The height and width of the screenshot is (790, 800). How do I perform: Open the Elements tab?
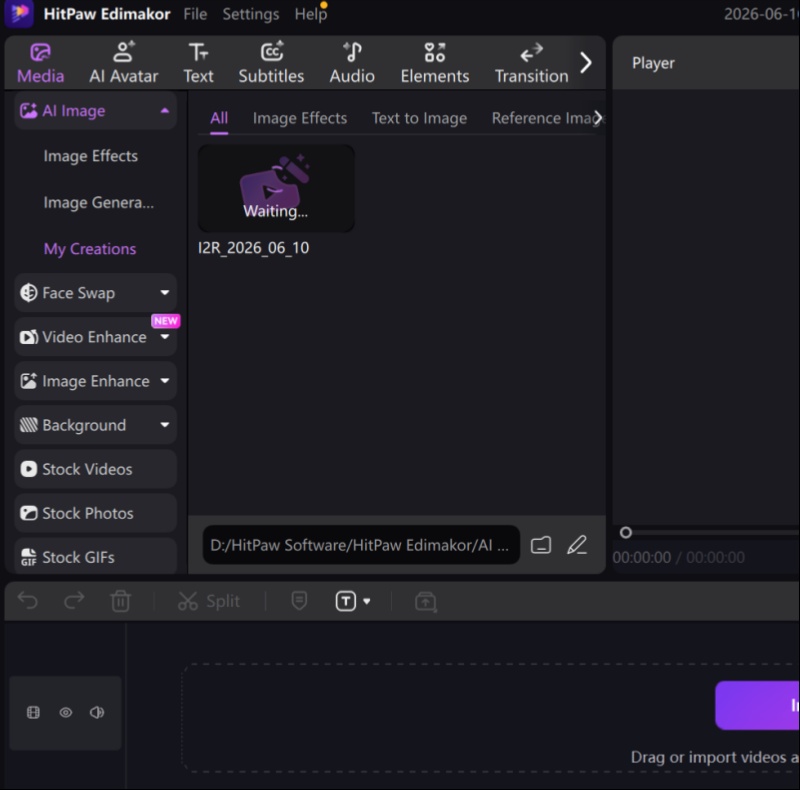click(x=435, y=63)
